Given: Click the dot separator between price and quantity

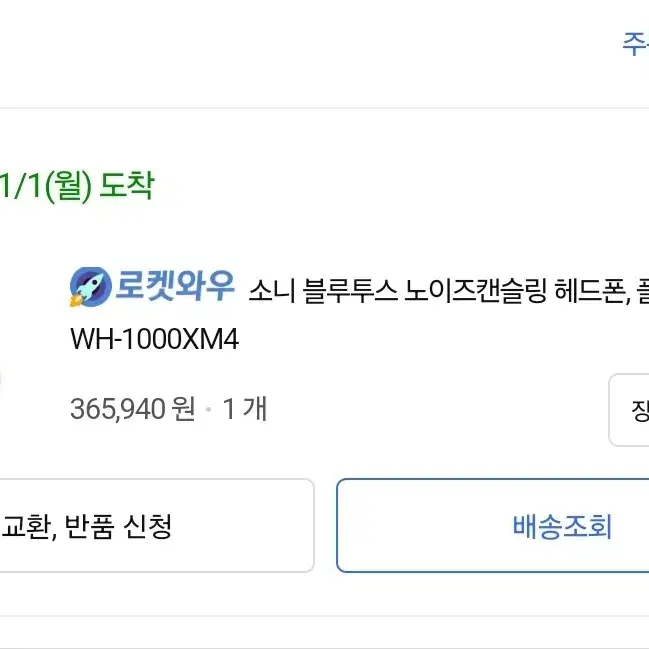Looking at the screenshot, I should pyautogui.click(x=209, y=409).
